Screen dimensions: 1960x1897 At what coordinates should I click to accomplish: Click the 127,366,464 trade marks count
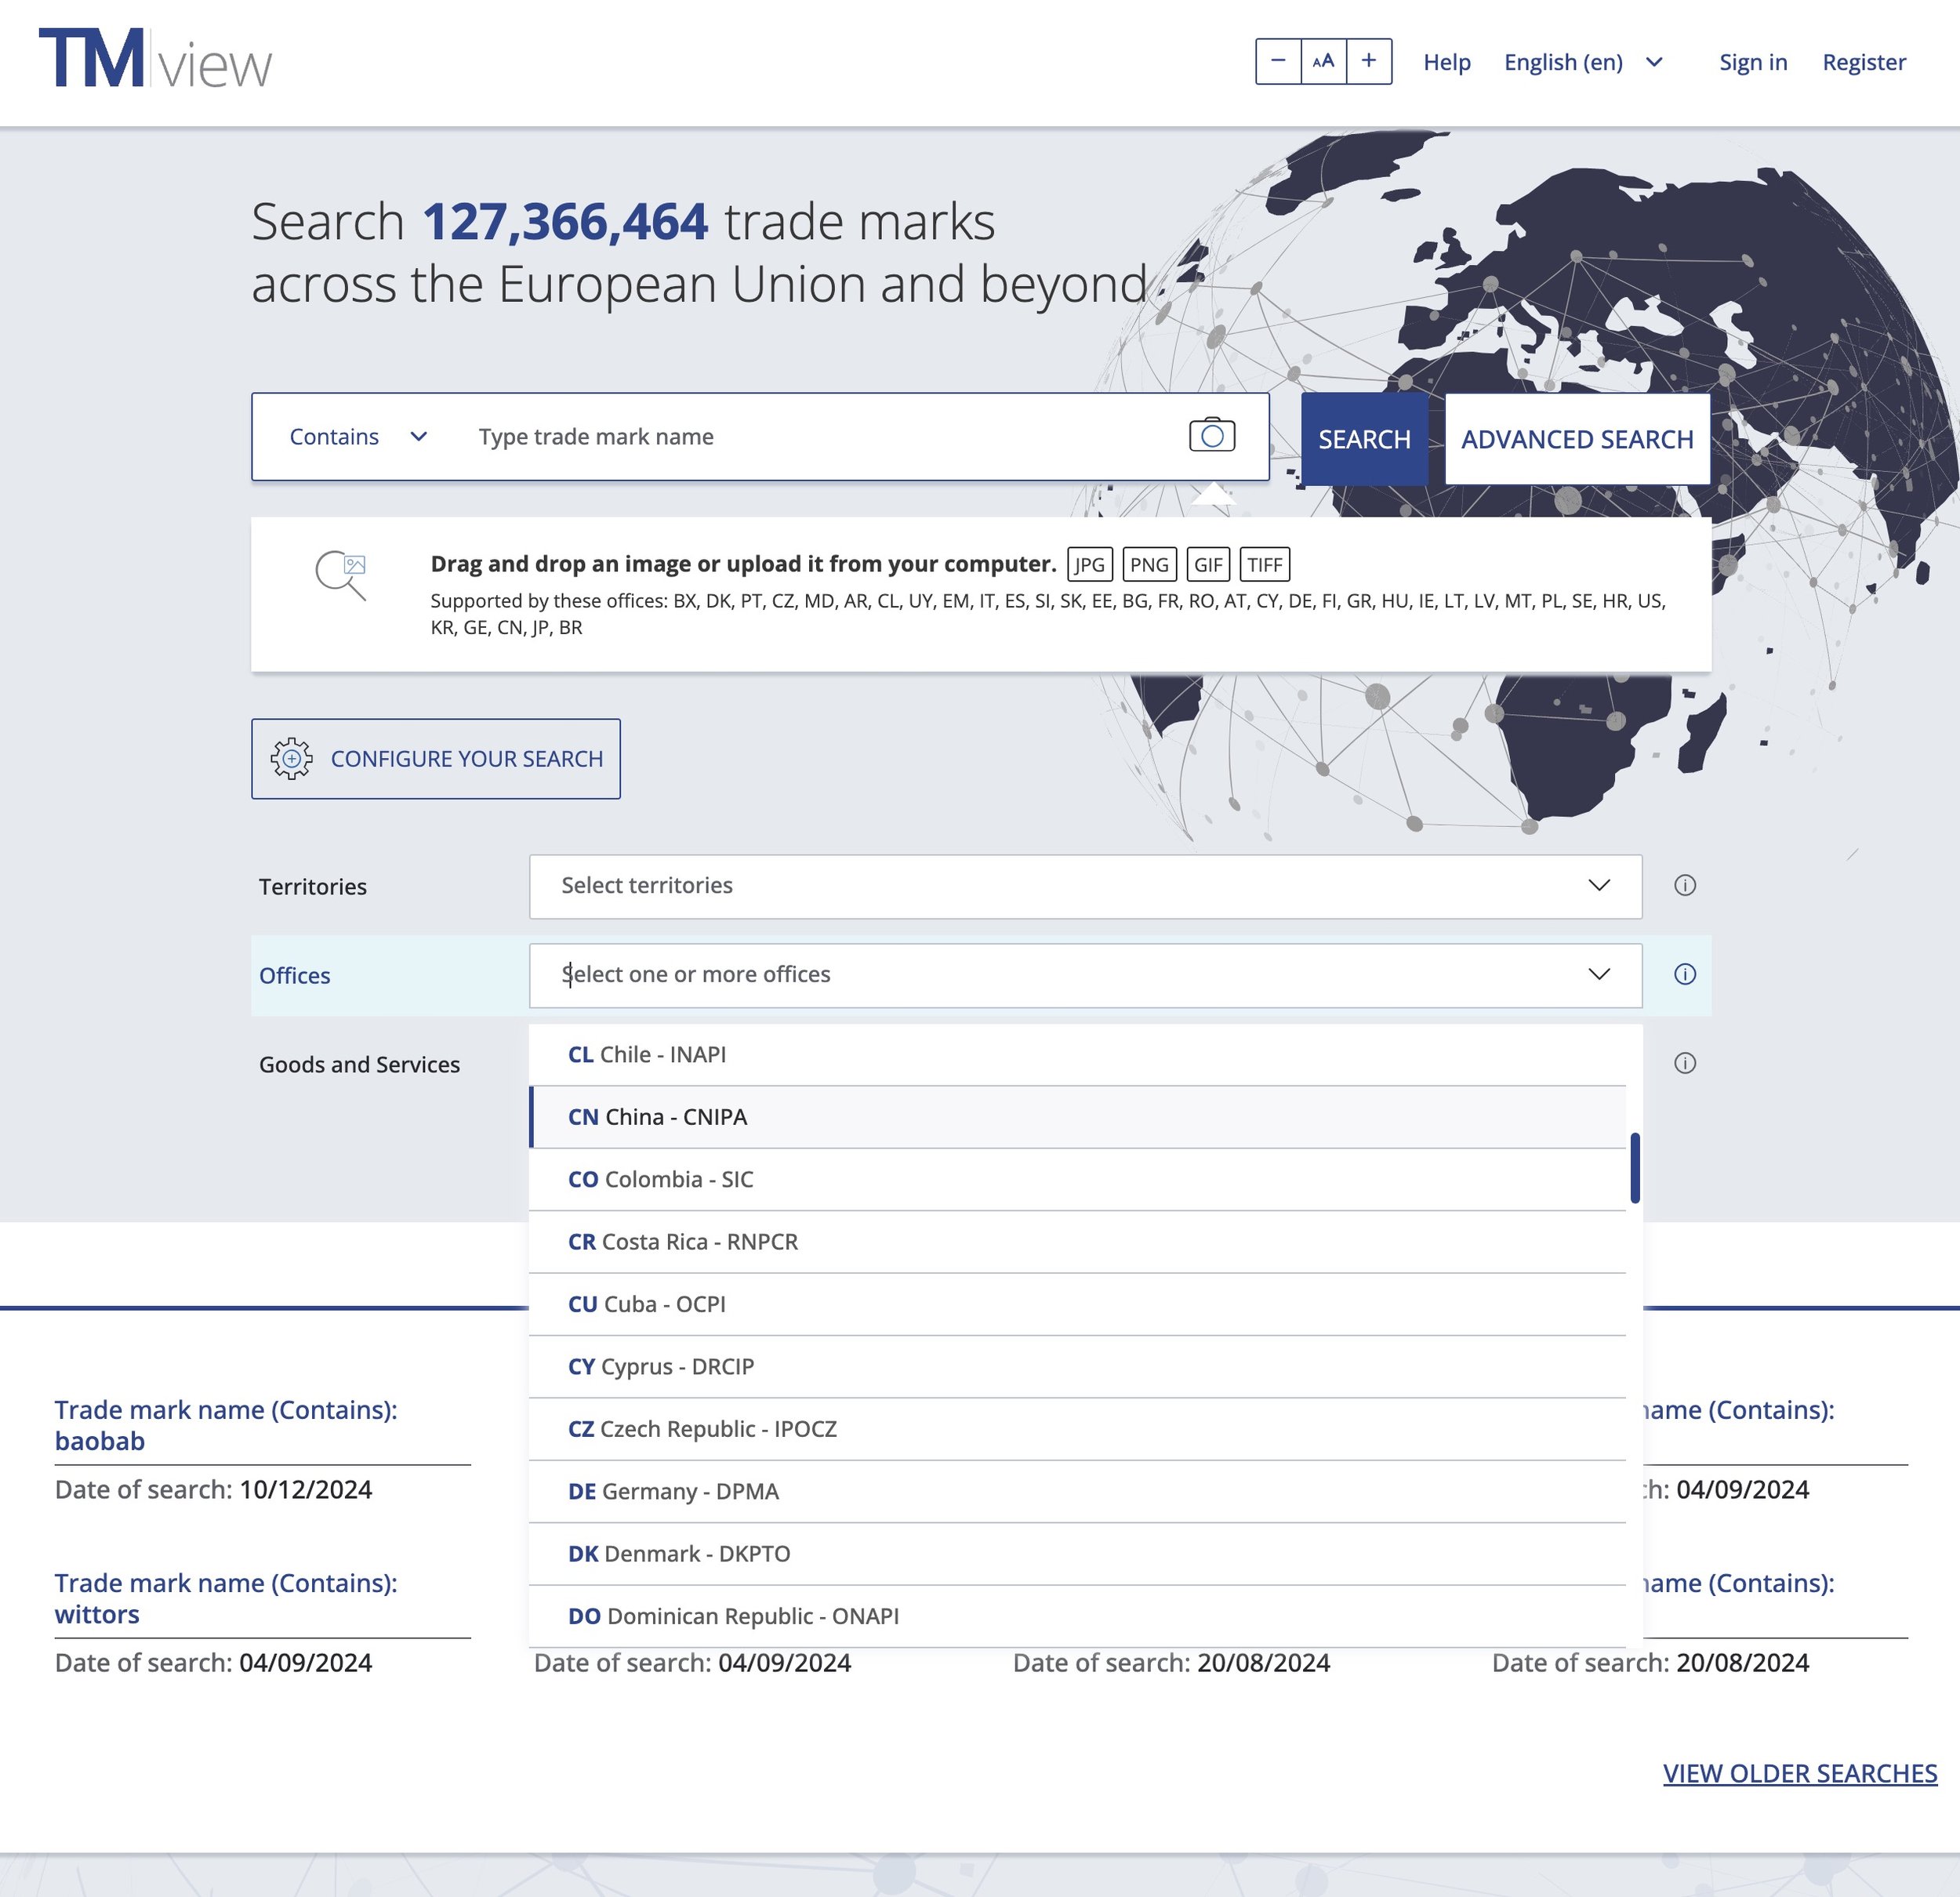[565, 221]
